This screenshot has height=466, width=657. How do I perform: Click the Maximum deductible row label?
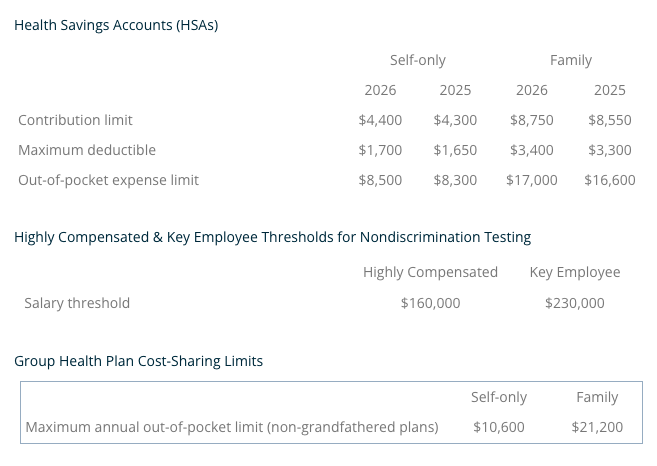coord(87,150)
